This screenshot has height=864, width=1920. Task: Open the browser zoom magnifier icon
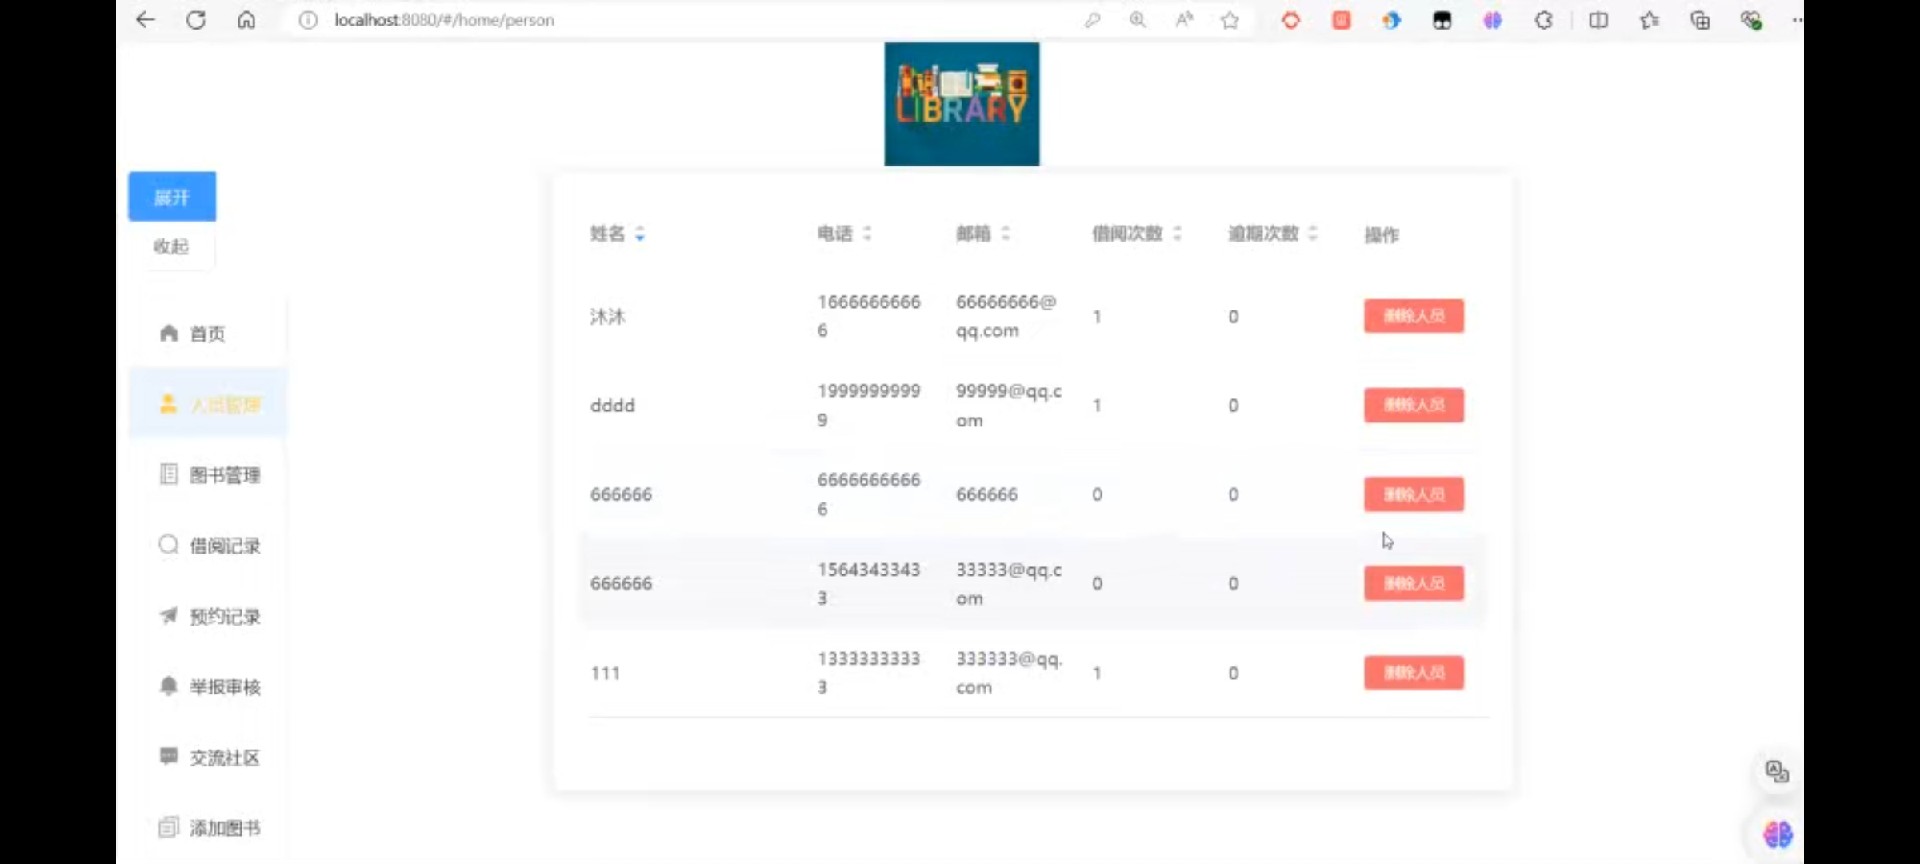tap(1138, 20)
